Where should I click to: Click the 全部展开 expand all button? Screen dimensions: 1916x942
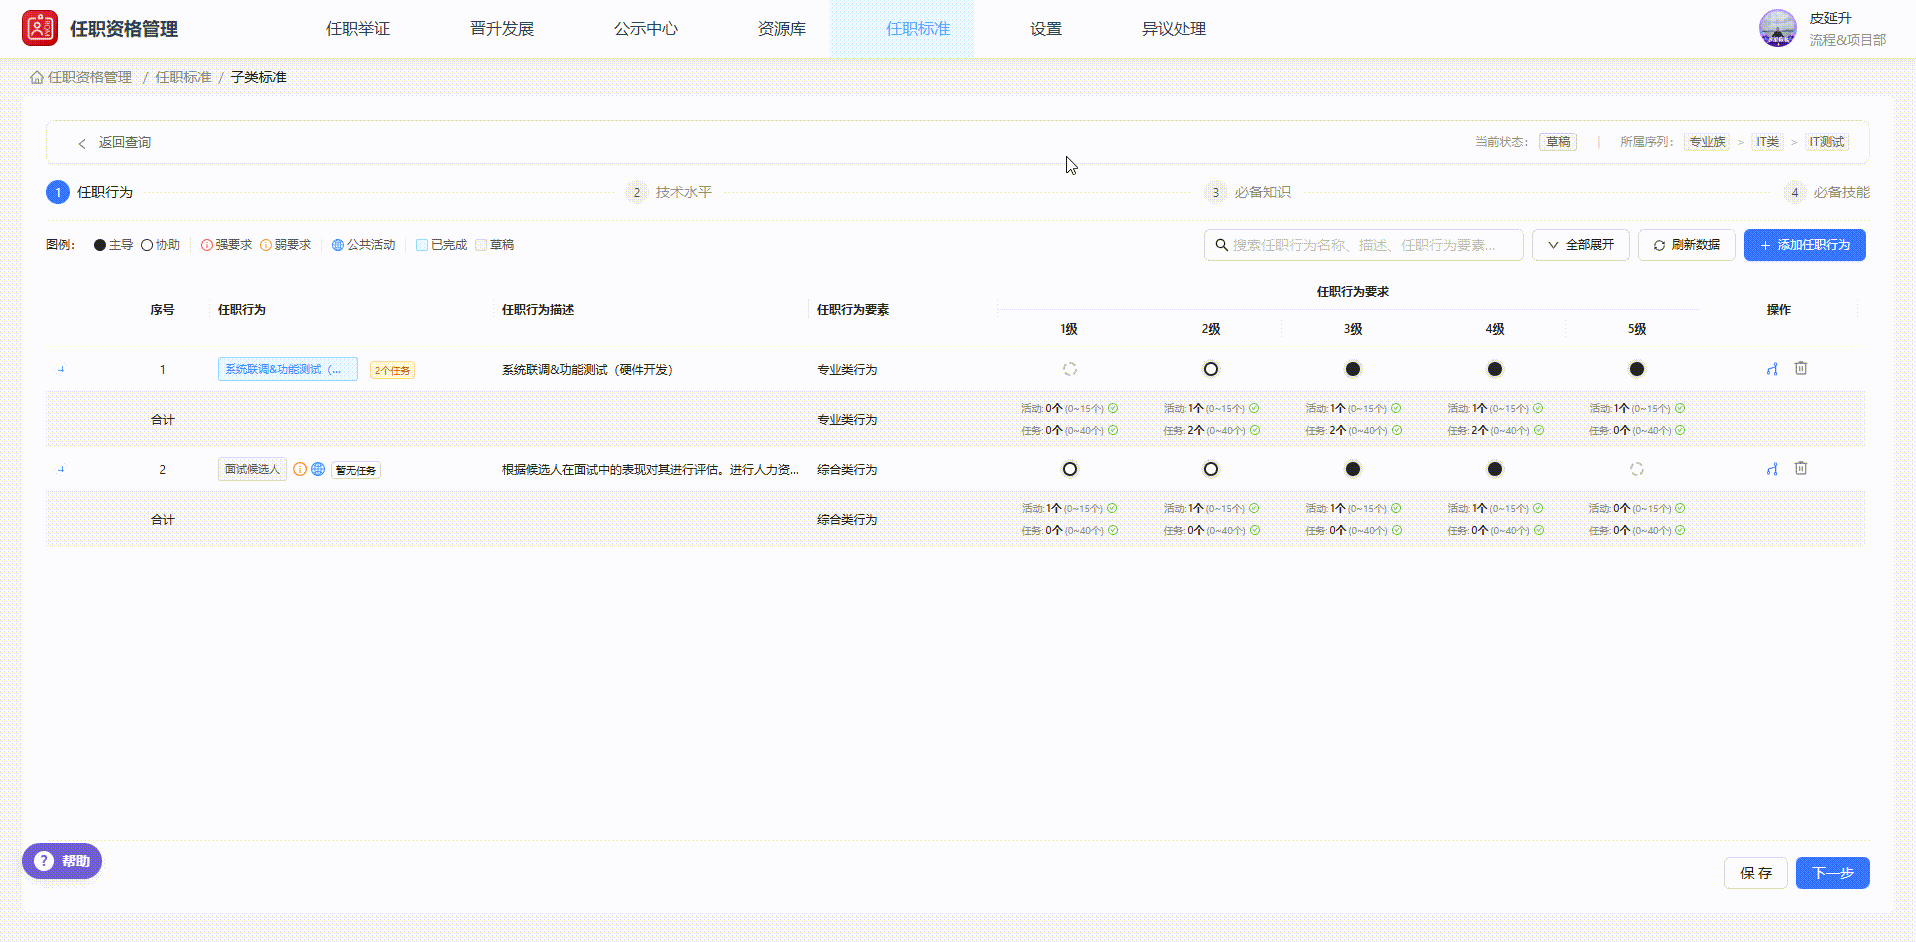pyautogui.click(x=1580, y=245)
